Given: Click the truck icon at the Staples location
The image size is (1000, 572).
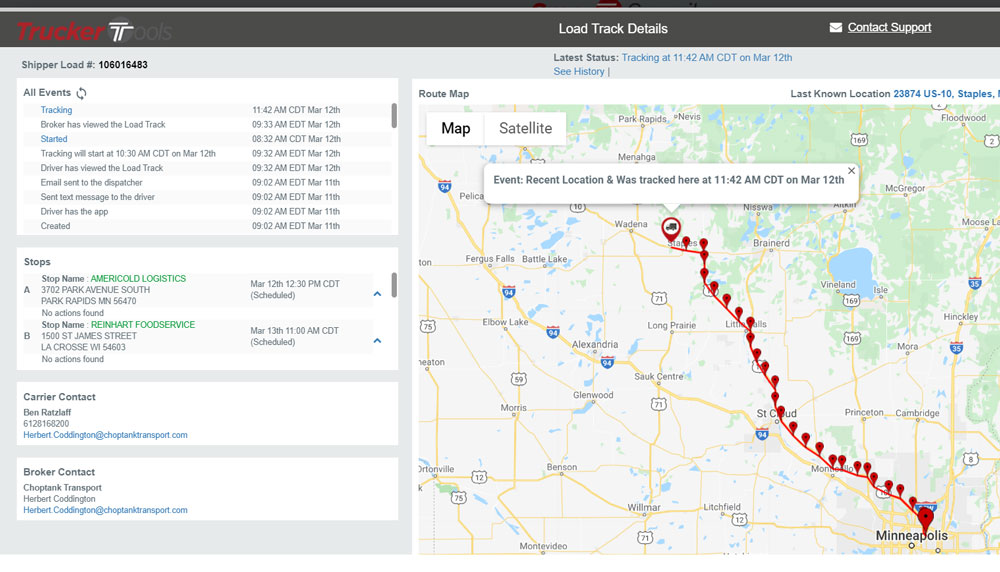Looking at the screenshot, I should point(669,226).
